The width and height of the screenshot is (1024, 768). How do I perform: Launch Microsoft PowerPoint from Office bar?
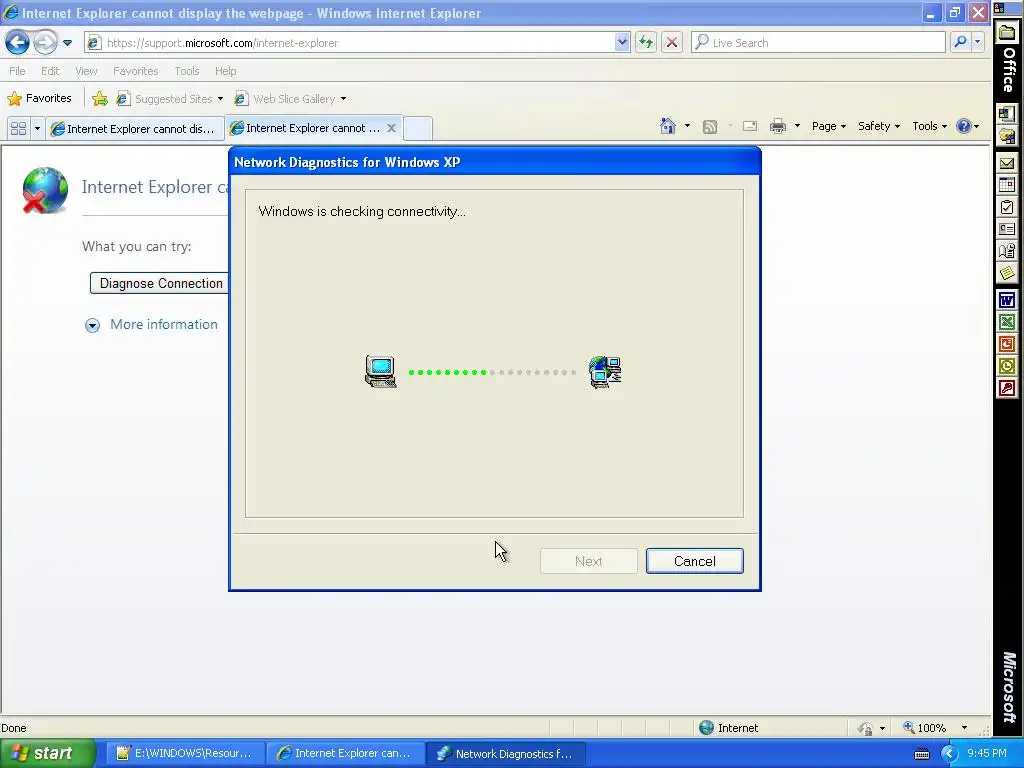1007,344
